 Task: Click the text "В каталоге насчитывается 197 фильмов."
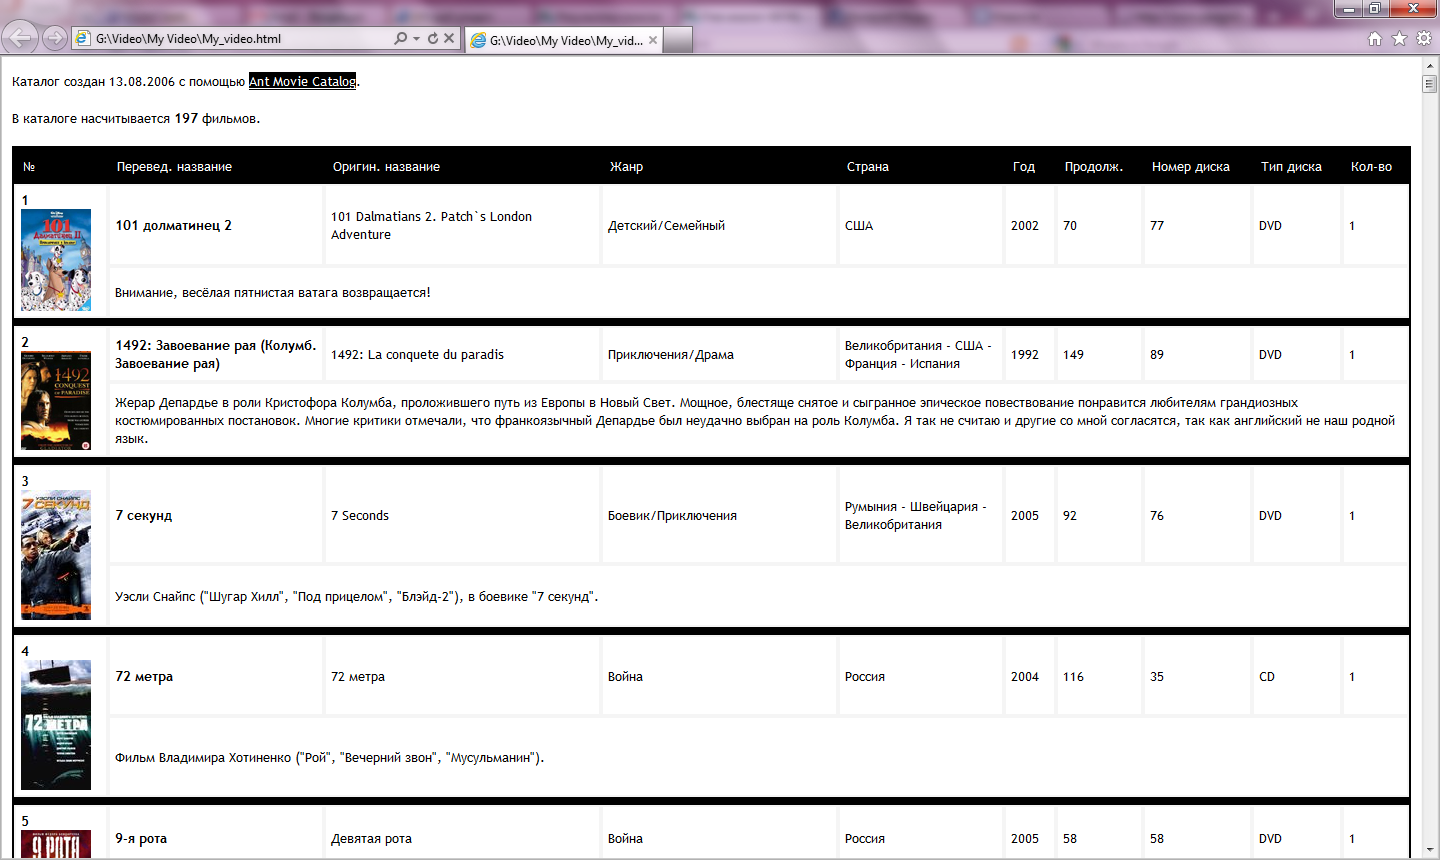coord(136,119)
